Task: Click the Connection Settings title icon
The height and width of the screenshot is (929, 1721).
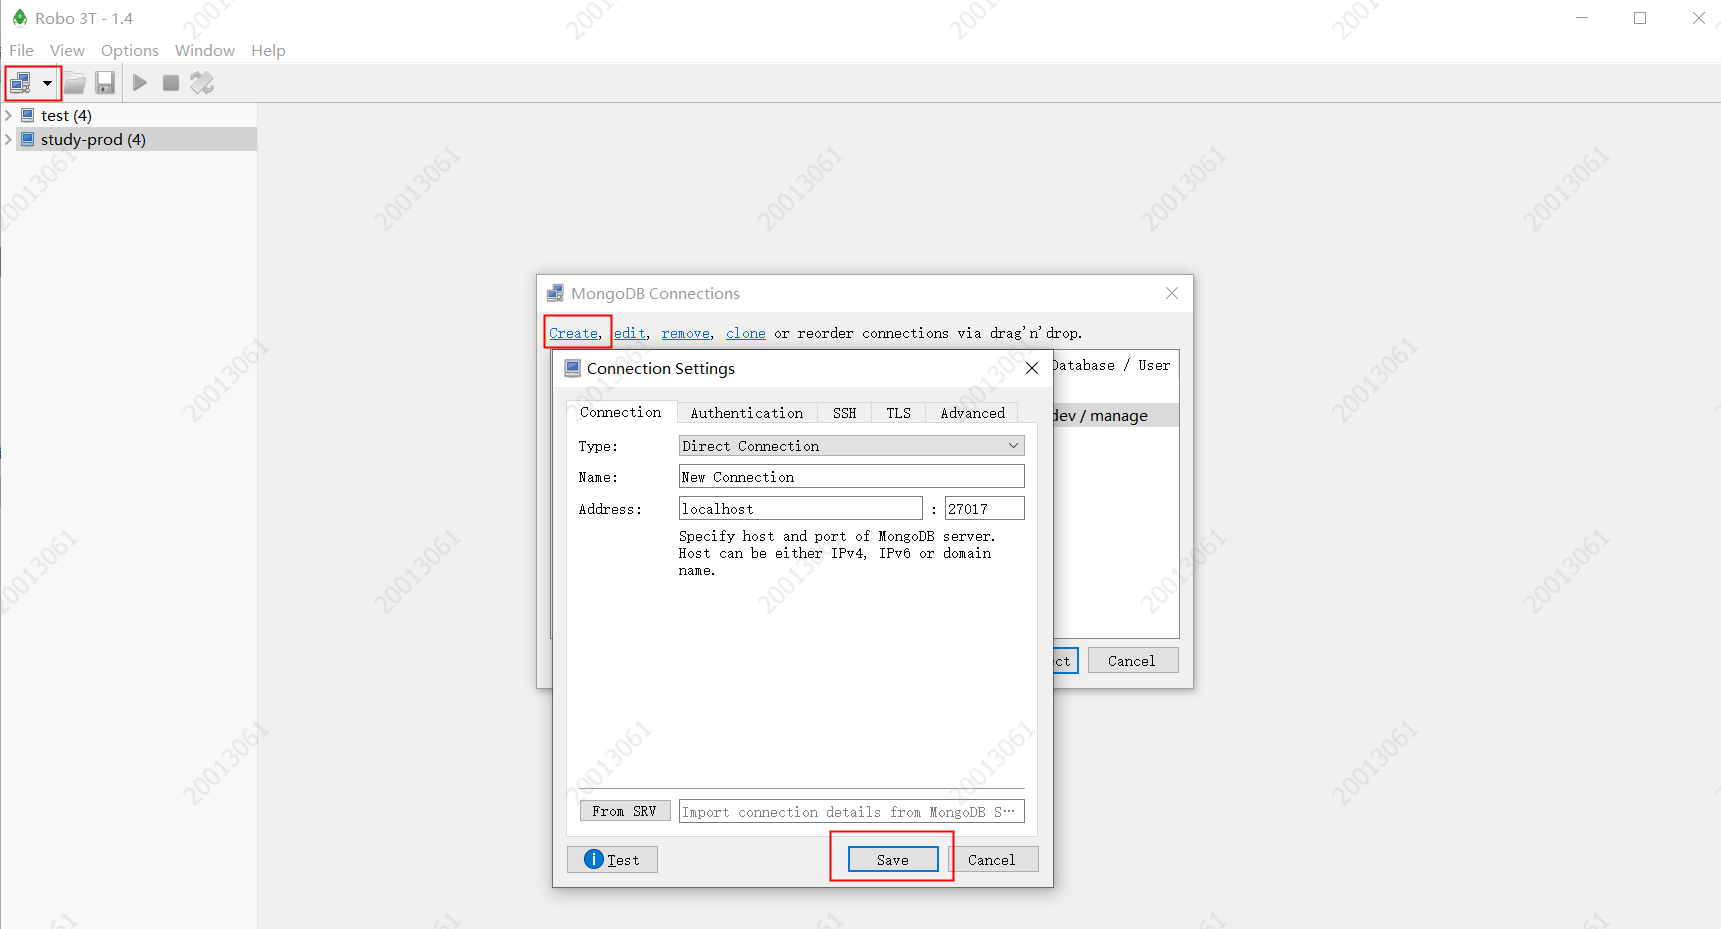Action: (x=573, y=368)
